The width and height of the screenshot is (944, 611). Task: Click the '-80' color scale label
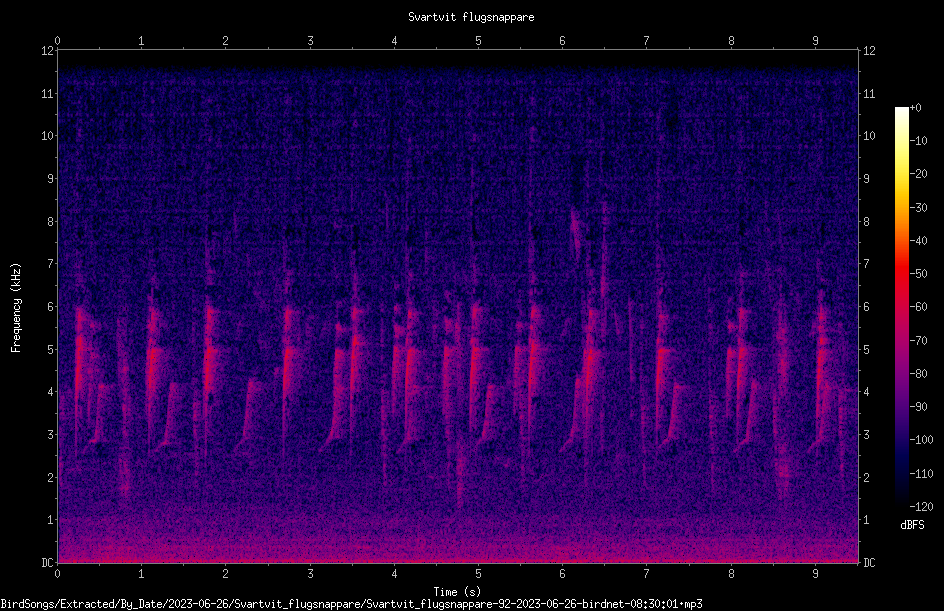(918, 374)
